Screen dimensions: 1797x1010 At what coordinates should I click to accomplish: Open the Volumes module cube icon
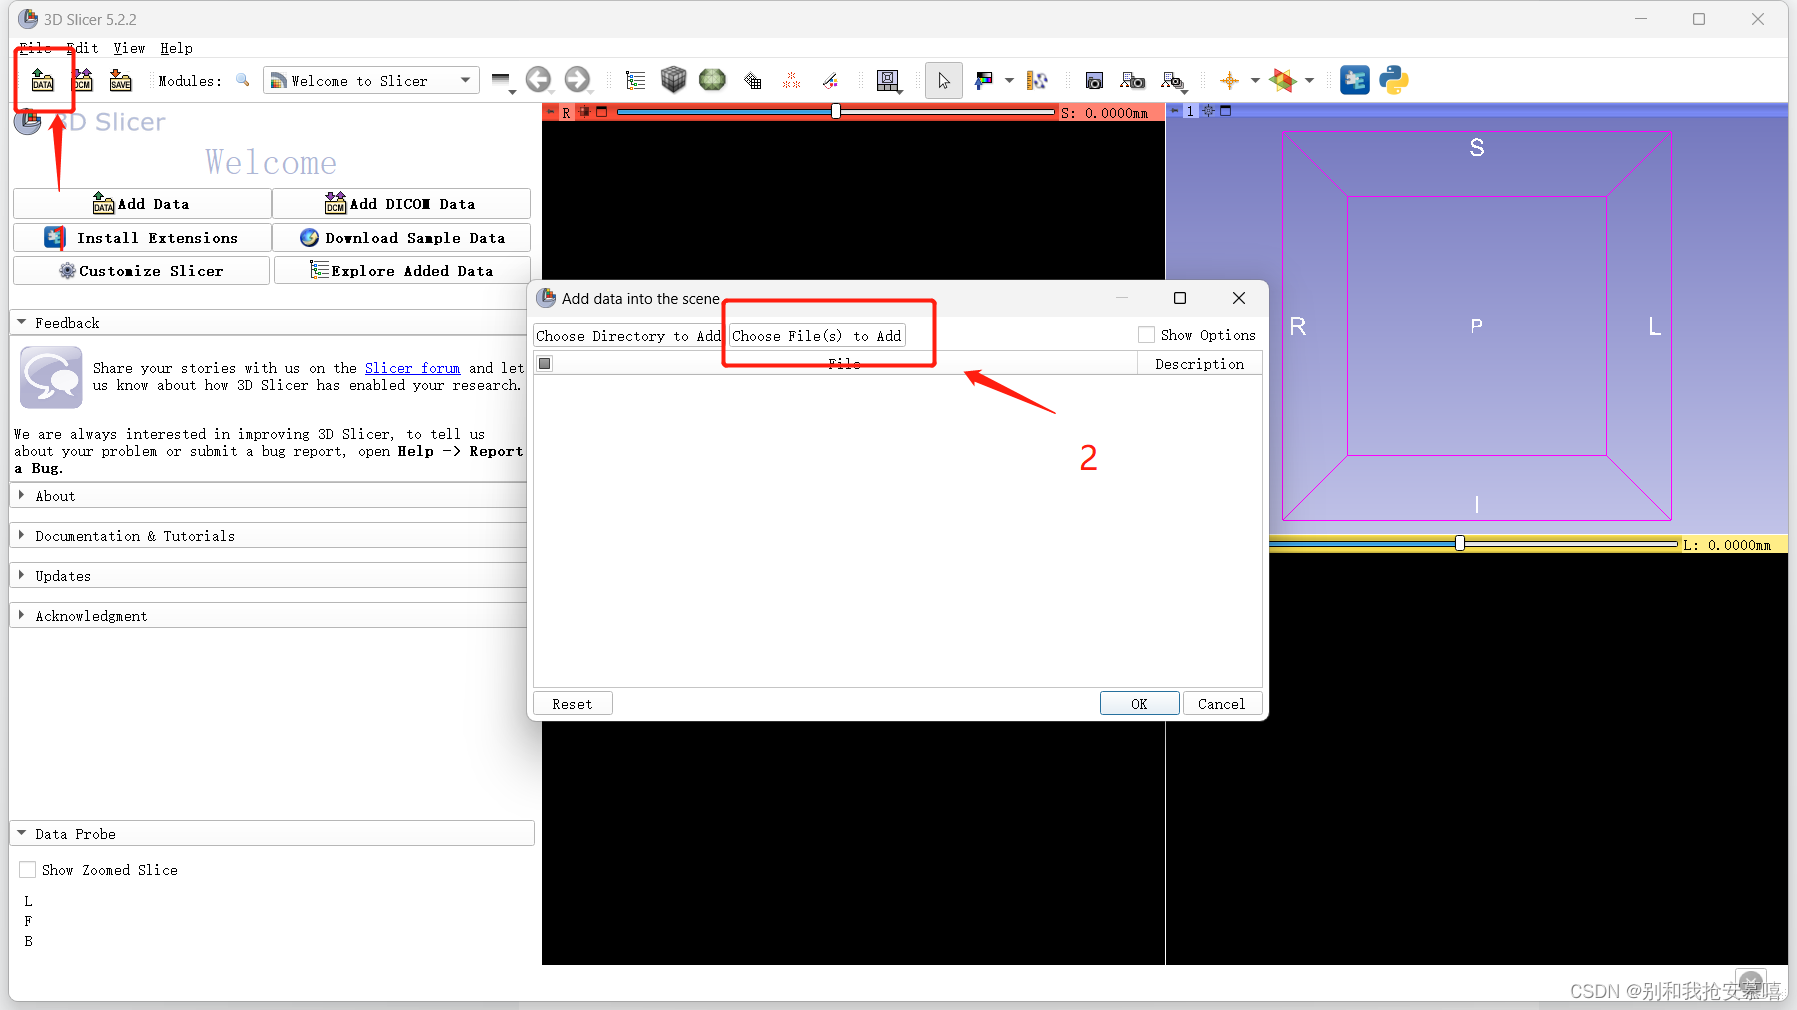(x=674, y=80)
